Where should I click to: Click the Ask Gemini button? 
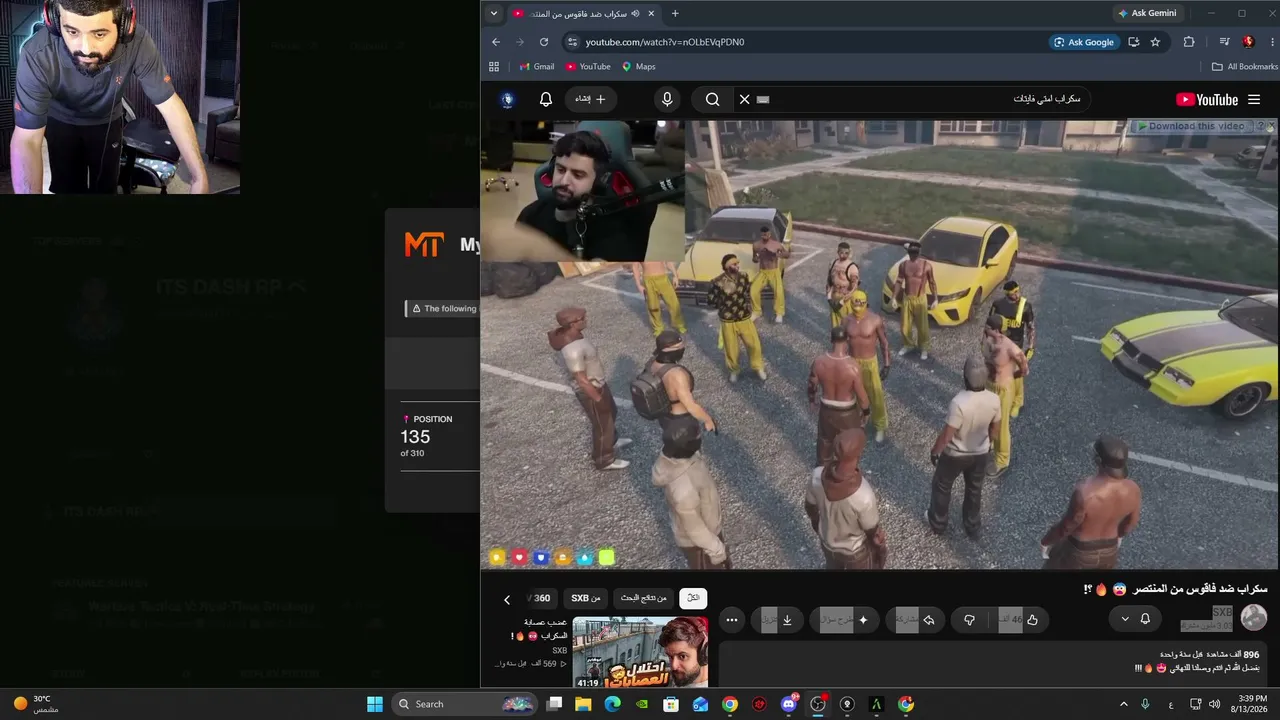[1147, 14]
